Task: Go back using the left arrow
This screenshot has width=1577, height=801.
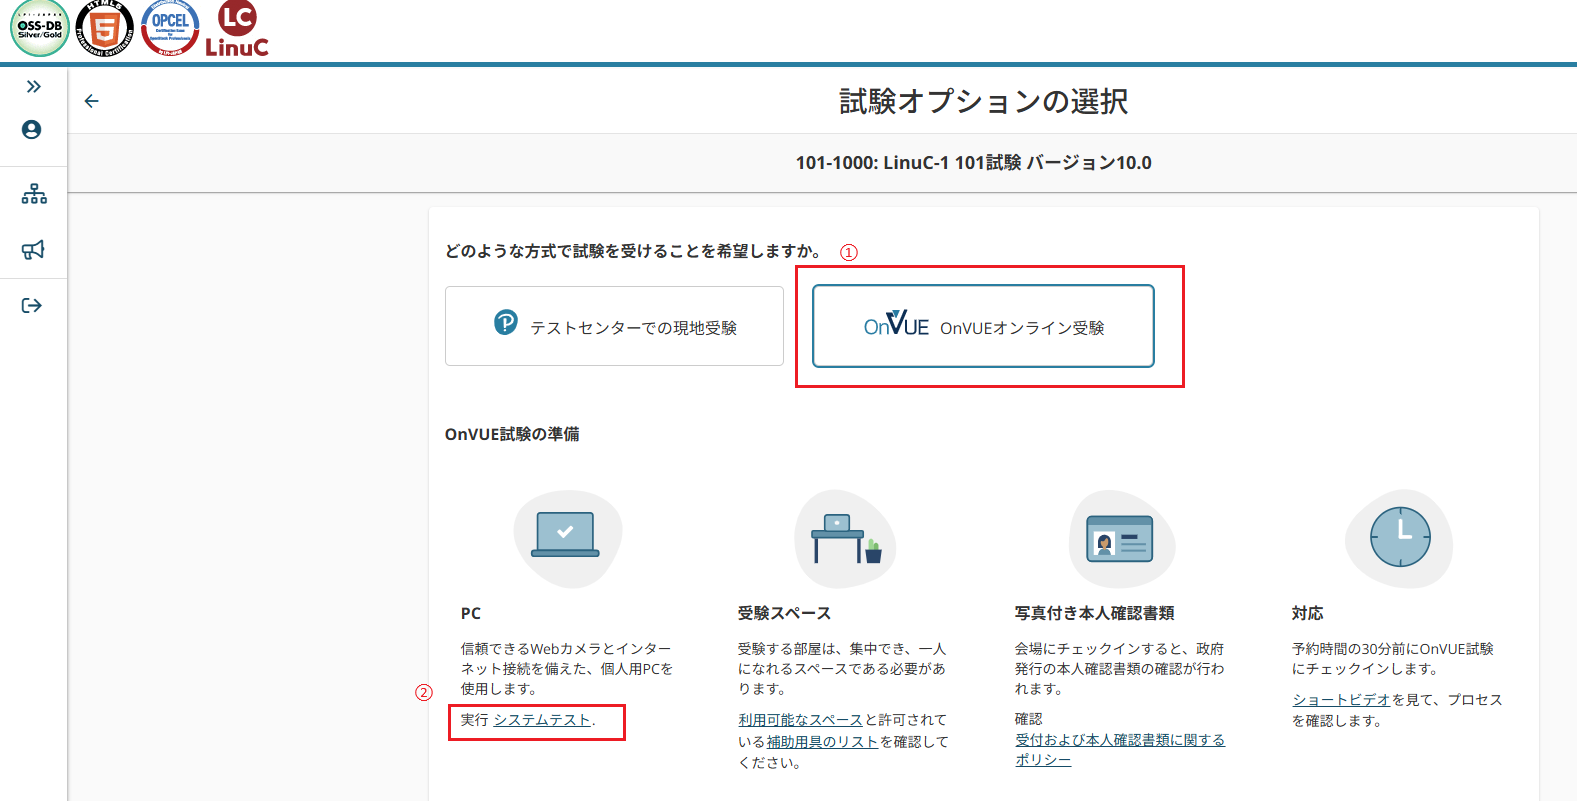Action: coord(92,101)
